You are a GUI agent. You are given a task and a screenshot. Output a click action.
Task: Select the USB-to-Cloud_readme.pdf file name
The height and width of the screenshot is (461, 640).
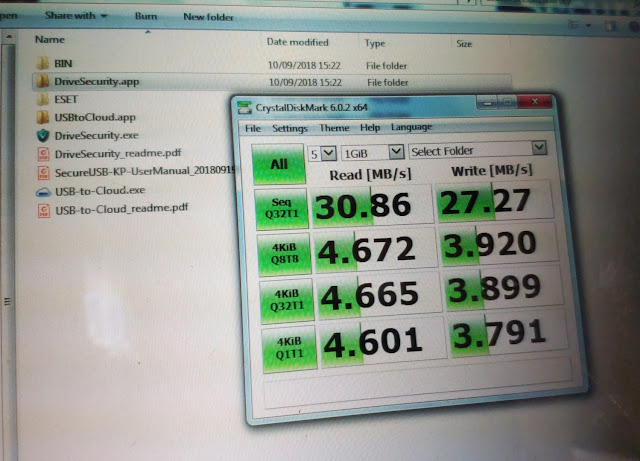[x=122, y=209]
